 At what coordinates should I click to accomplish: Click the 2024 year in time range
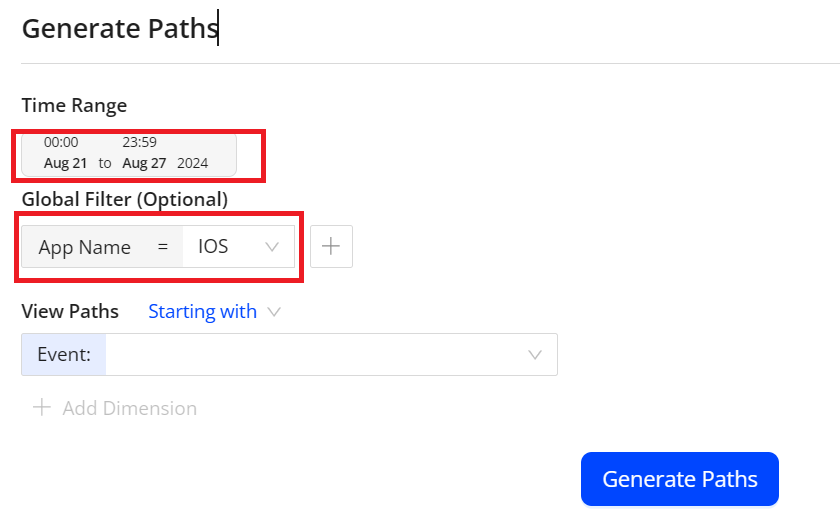point(192,163)
